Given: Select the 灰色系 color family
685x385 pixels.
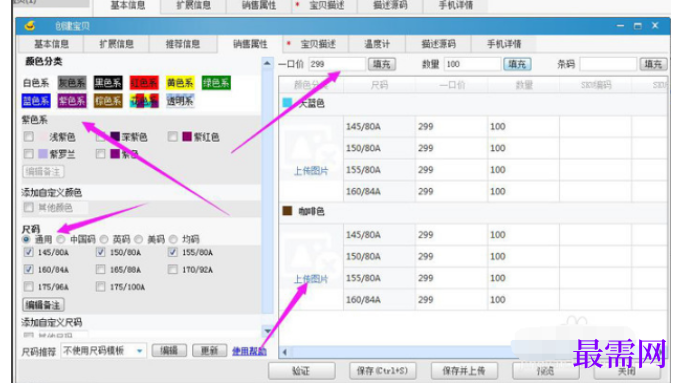Looking at the screenshot, I should pyautogui.click(x=72, y=83).
